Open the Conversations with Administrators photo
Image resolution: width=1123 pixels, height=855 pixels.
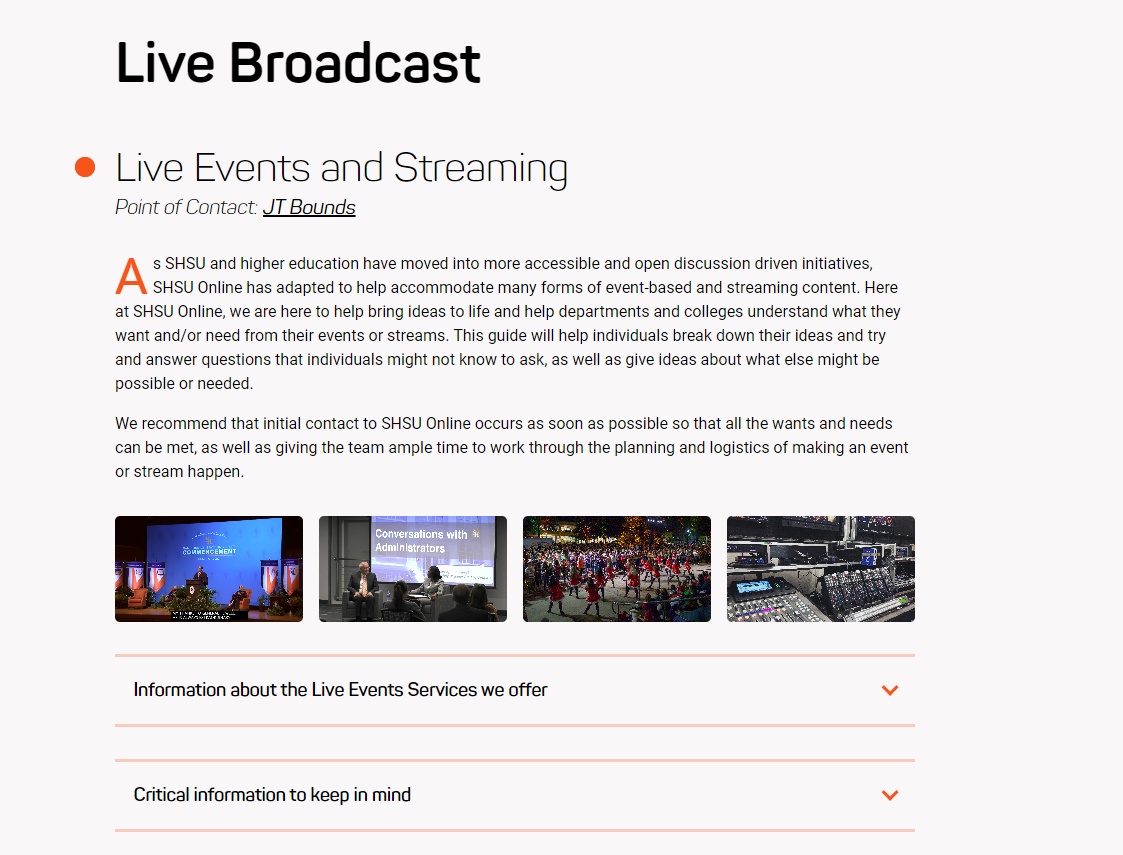click(x=412, y=568)
